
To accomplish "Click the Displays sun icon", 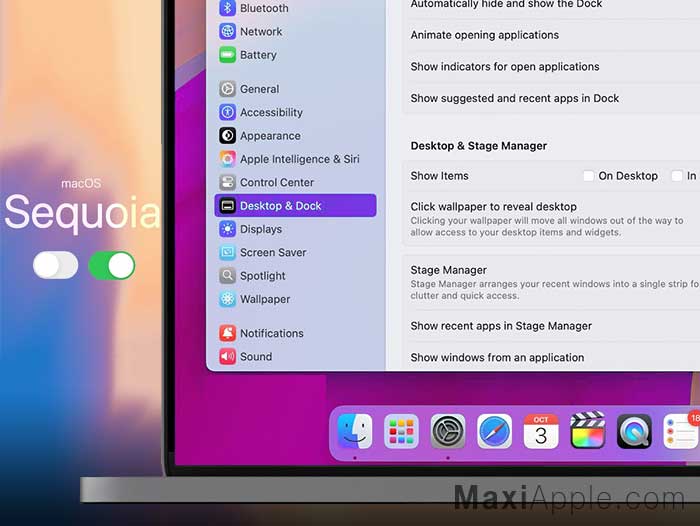I will point(227,229).
